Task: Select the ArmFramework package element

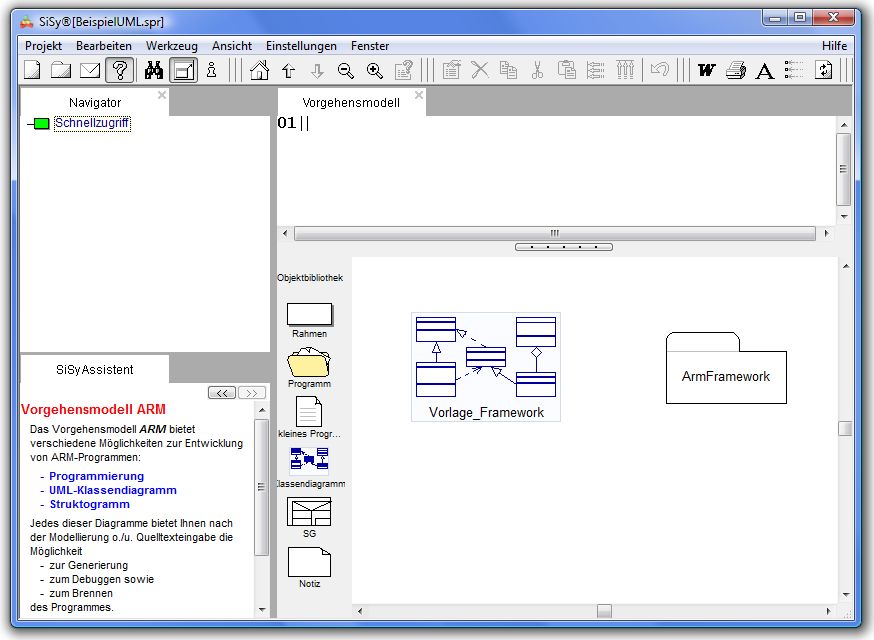Action: [x=726, y=368]
